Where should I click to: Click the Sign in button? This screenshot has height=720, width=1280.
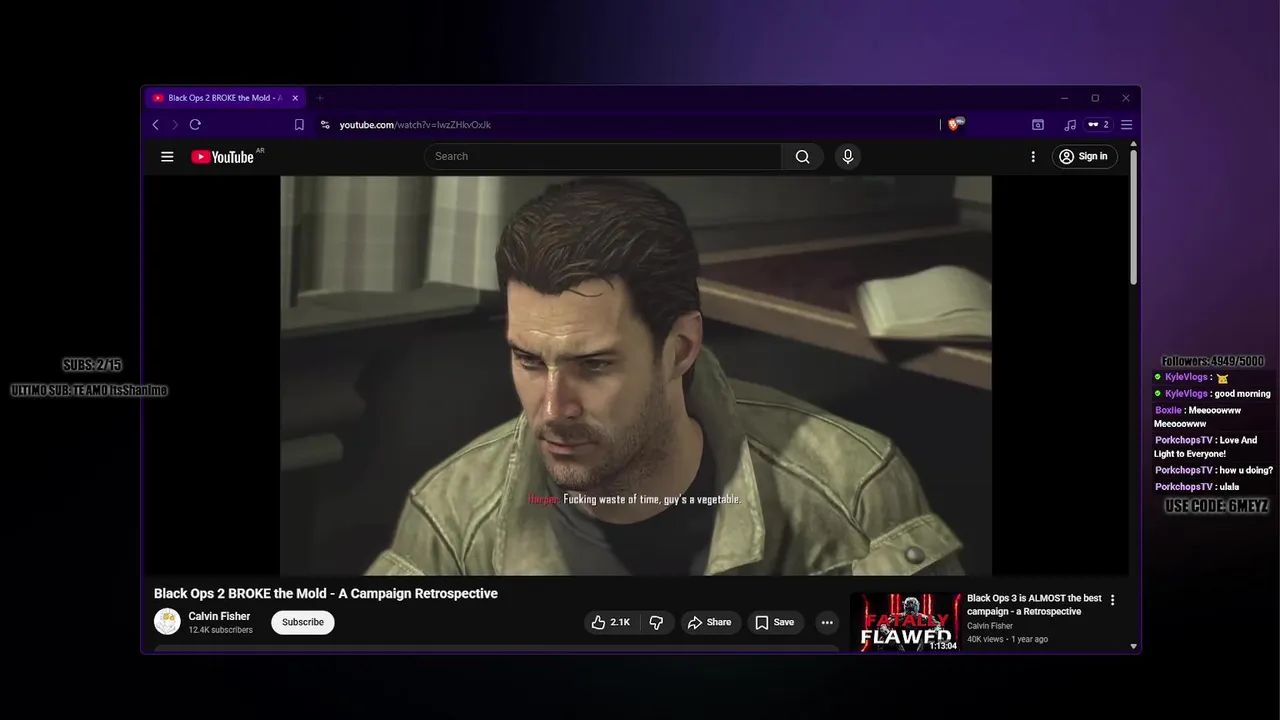(1084, 156)
